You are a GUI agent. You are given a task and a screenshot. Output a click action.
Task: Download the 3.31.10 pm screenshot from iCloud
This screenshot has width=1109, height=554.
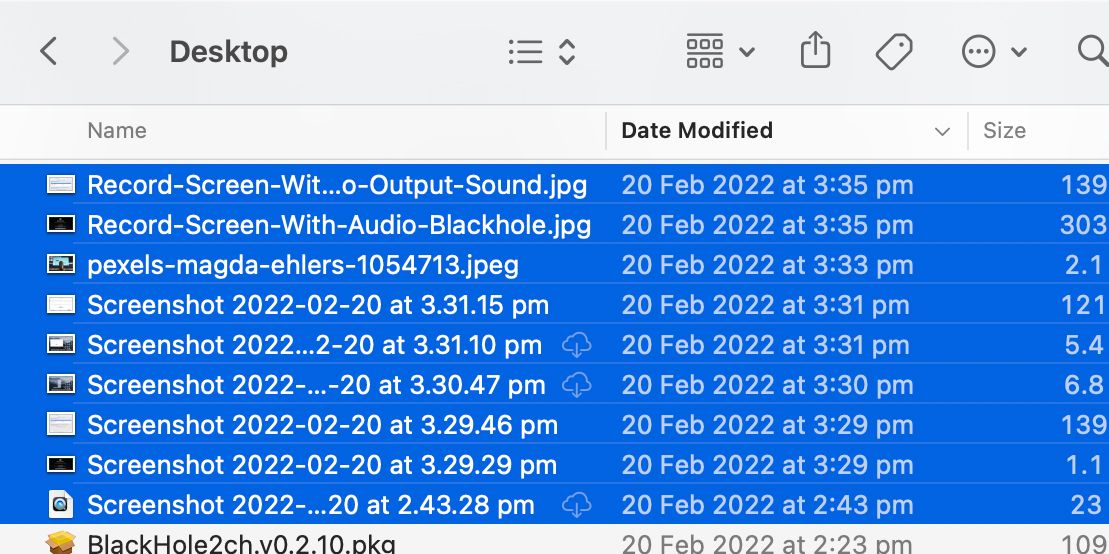(576, 346)
